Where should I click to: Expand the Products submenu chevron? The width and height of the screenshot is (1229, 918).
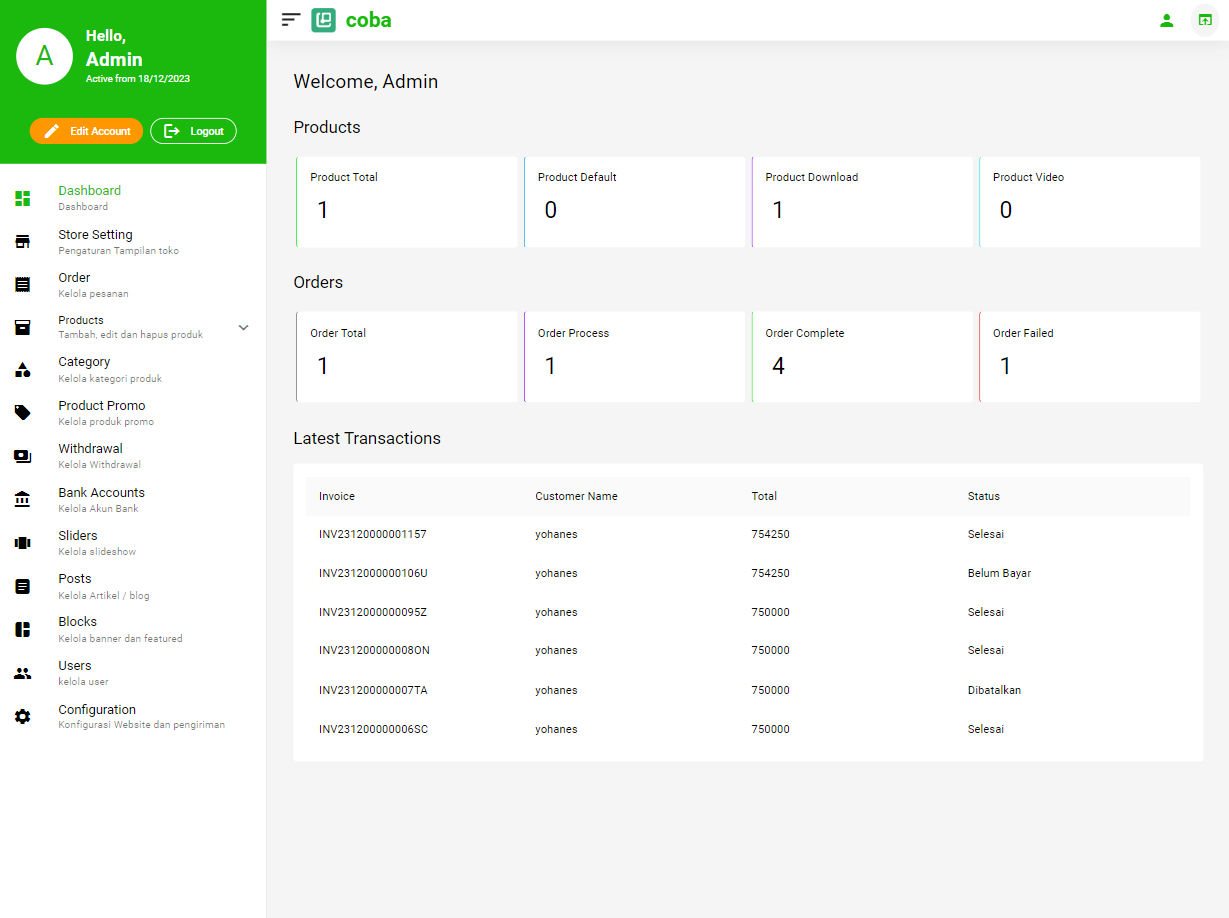point(243,328)
